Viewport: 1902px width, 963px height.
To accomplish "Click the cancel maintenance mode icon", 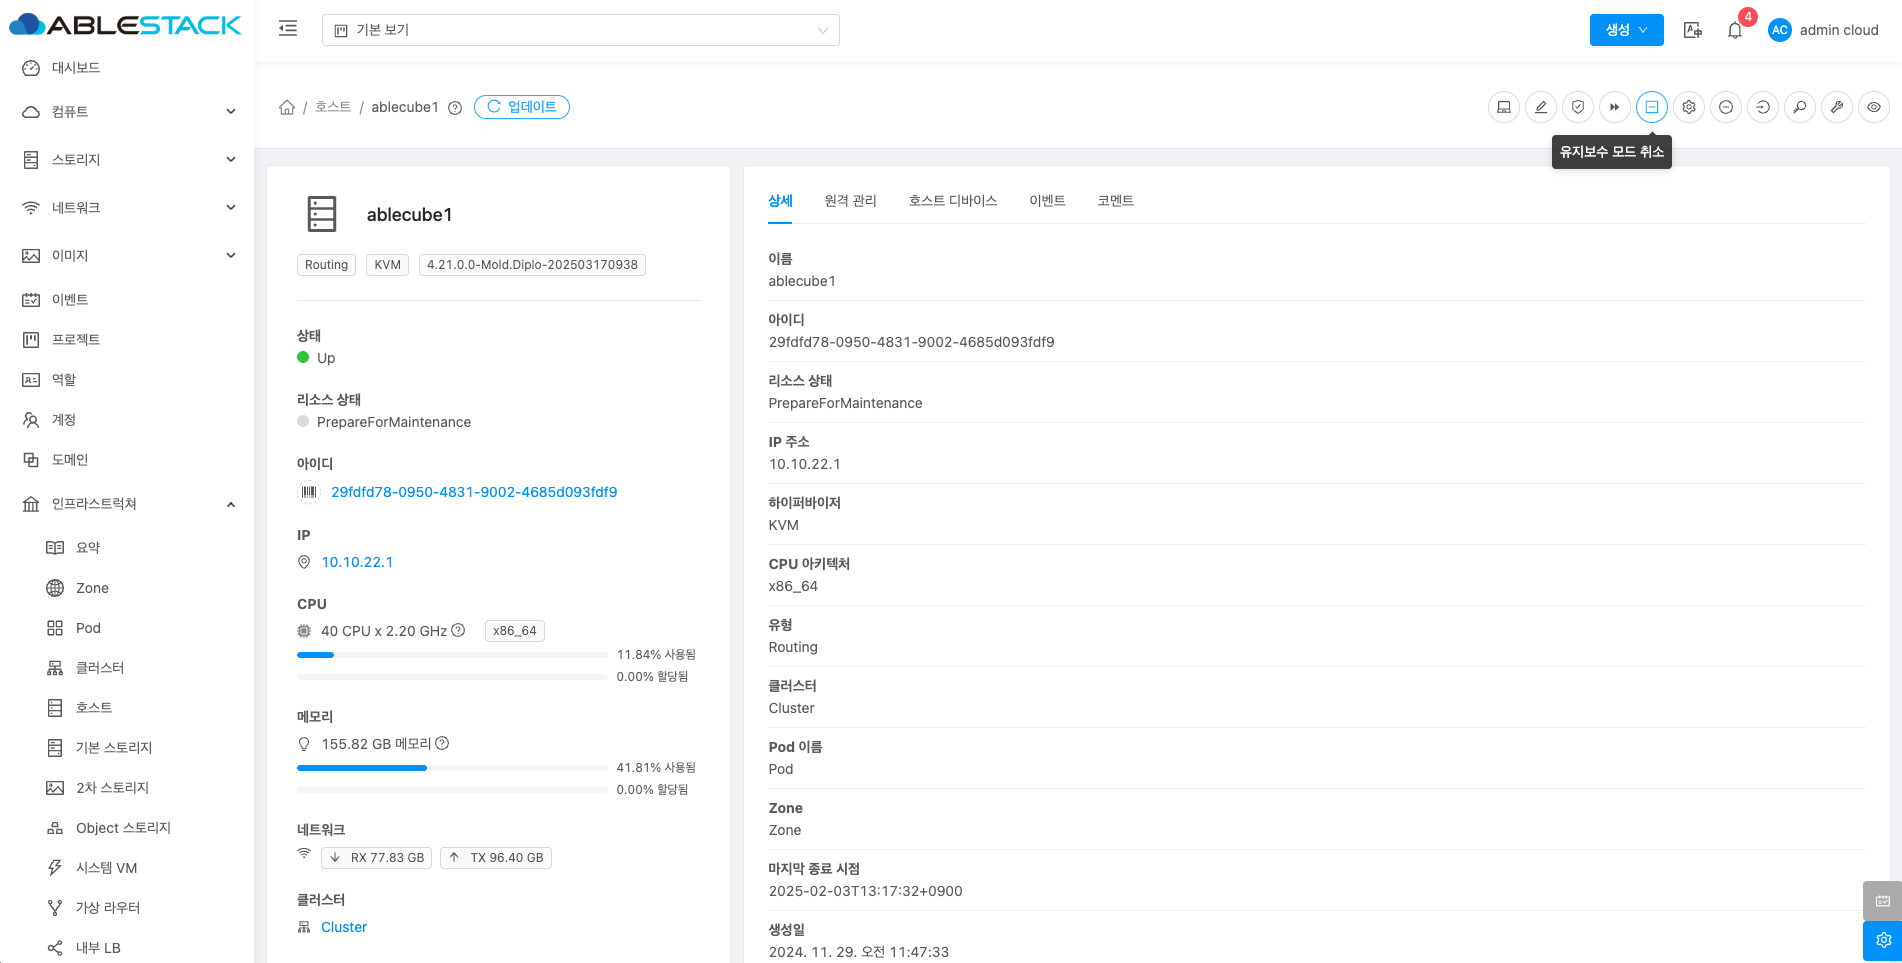I will [1651, 107].
